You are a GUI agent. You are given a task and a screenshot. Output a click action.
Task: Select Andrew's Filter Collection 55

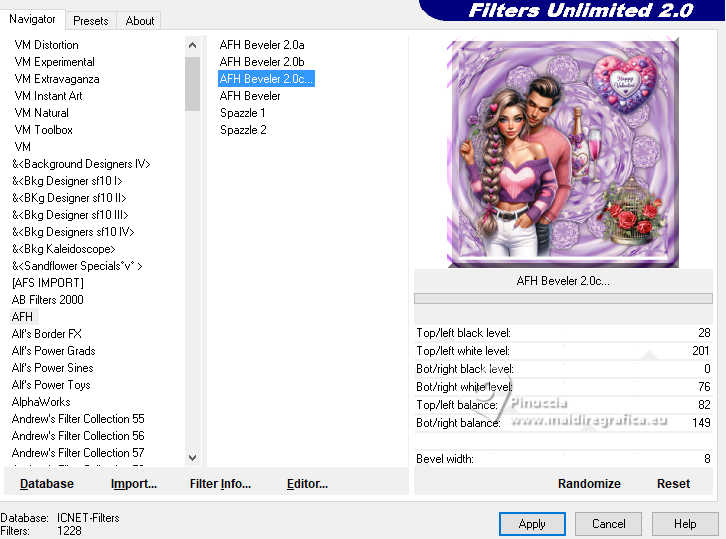(x=78, y=419)
